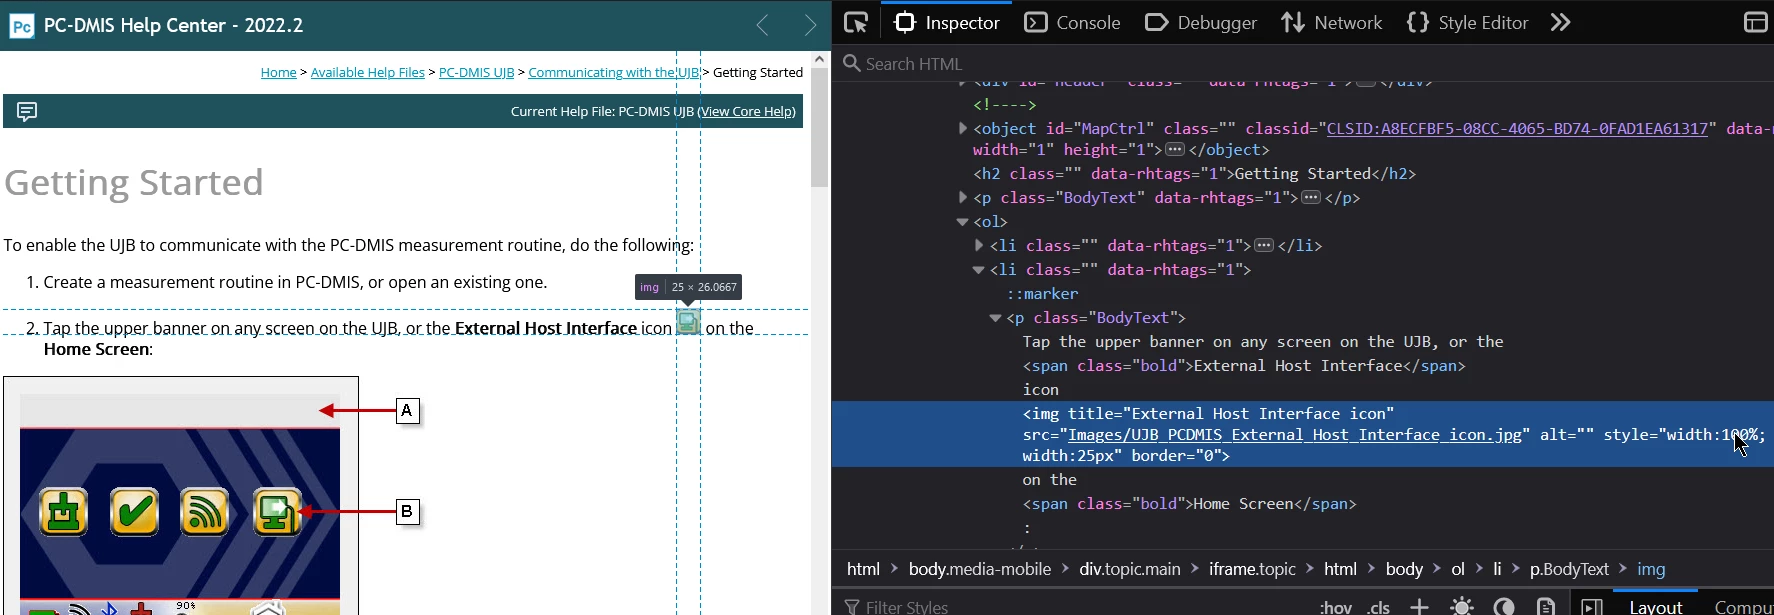Image resolution: width=1774 pixels, height=615 pixels.
Task: Select body.media-mobile in the breadcrumb bar
Action: tap(979, 569)
